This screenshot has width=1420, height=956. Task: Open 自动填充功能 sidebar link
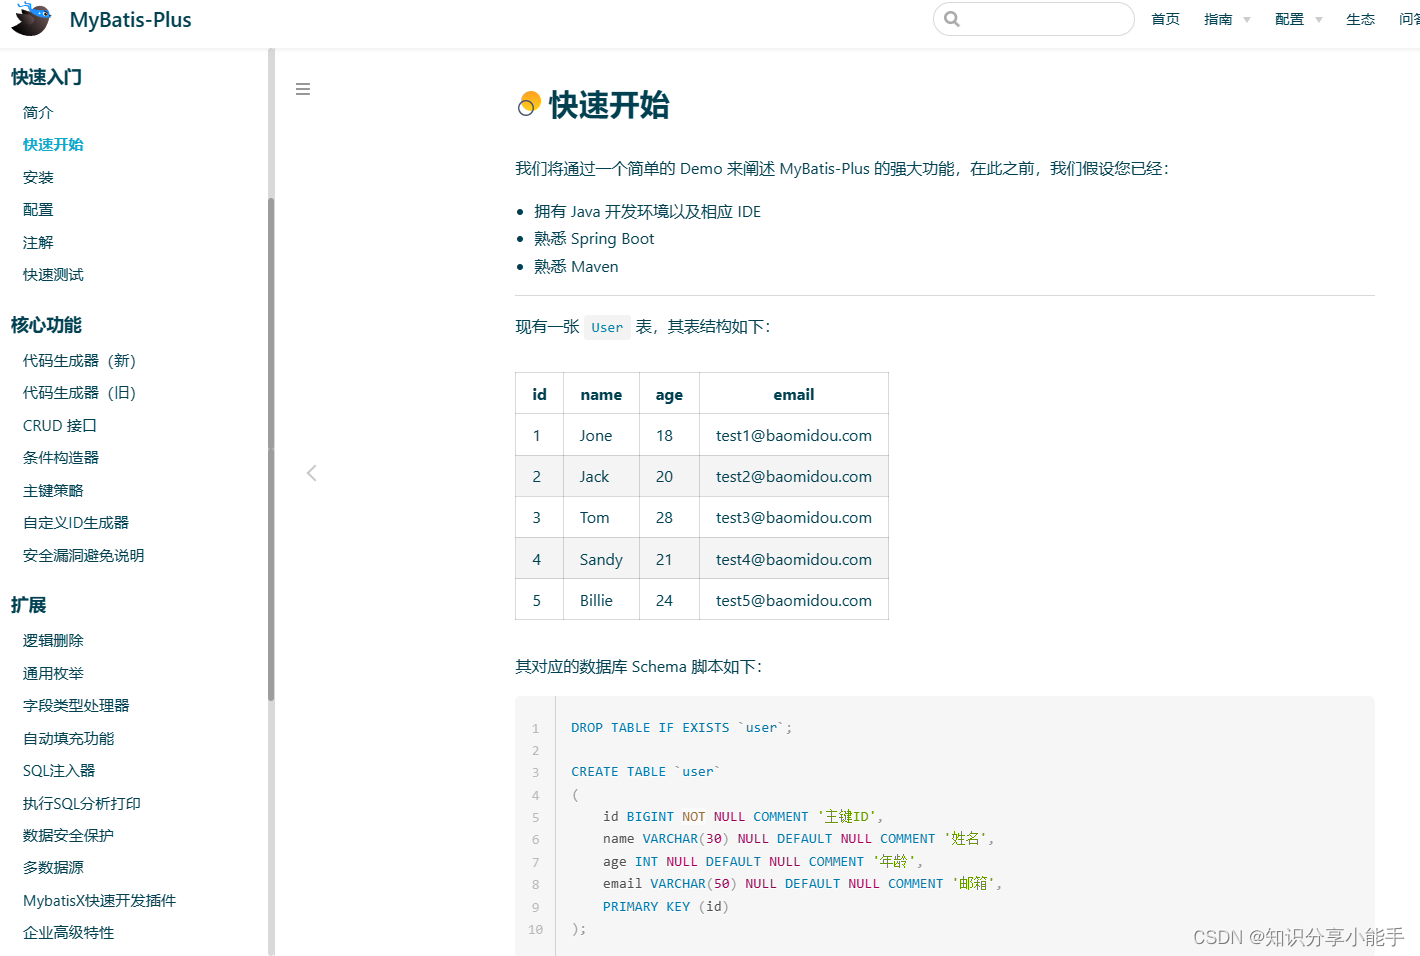68,738
